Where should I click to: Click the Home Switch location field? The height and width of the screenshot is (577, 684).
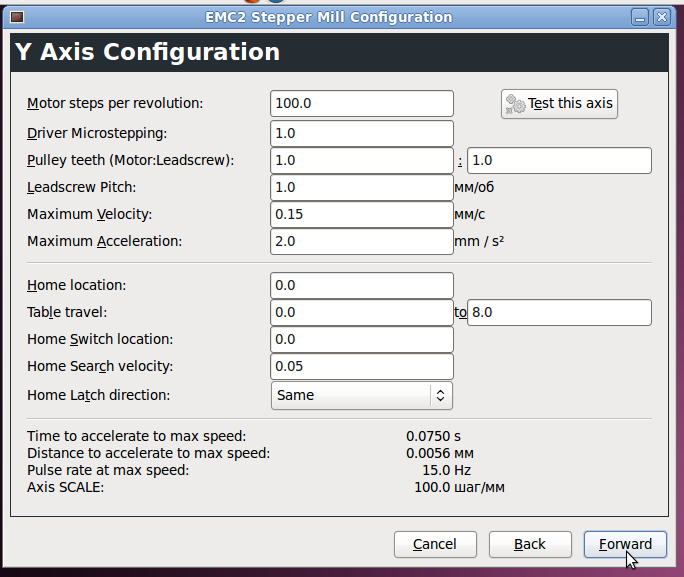point(362,339)
